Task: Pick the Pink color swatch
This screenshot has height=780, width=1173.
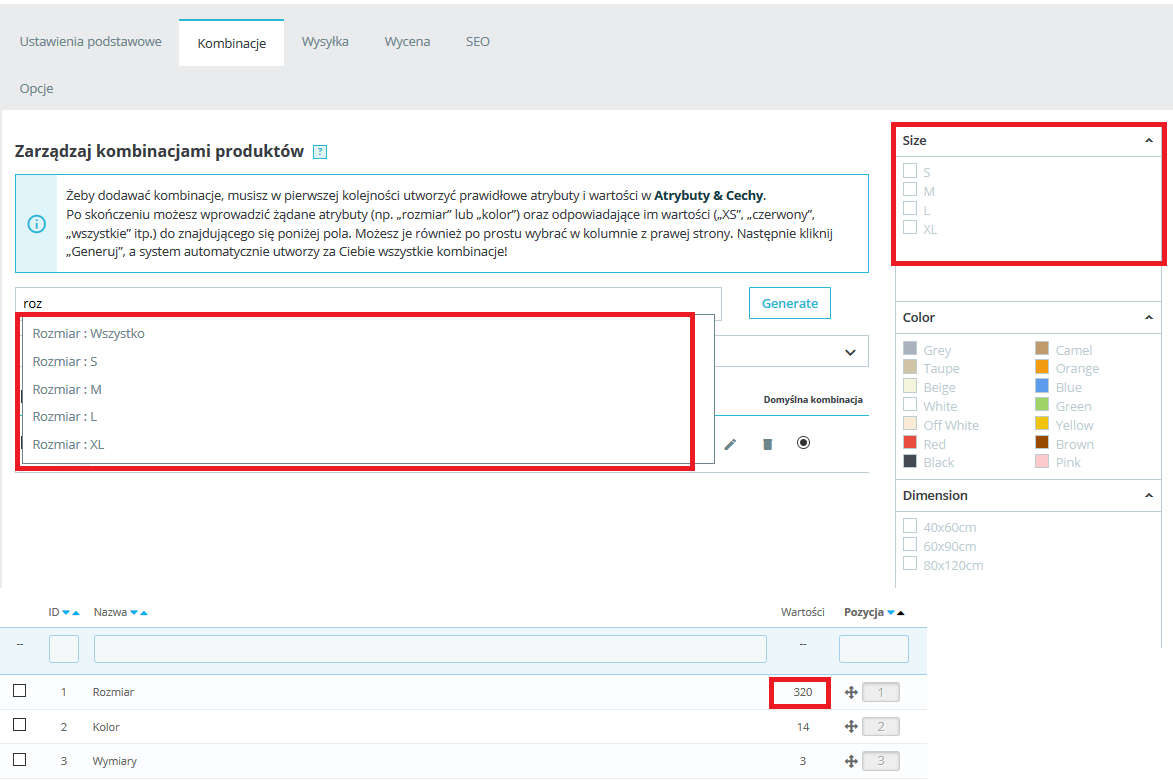Action: click(x=1042, y=461)
